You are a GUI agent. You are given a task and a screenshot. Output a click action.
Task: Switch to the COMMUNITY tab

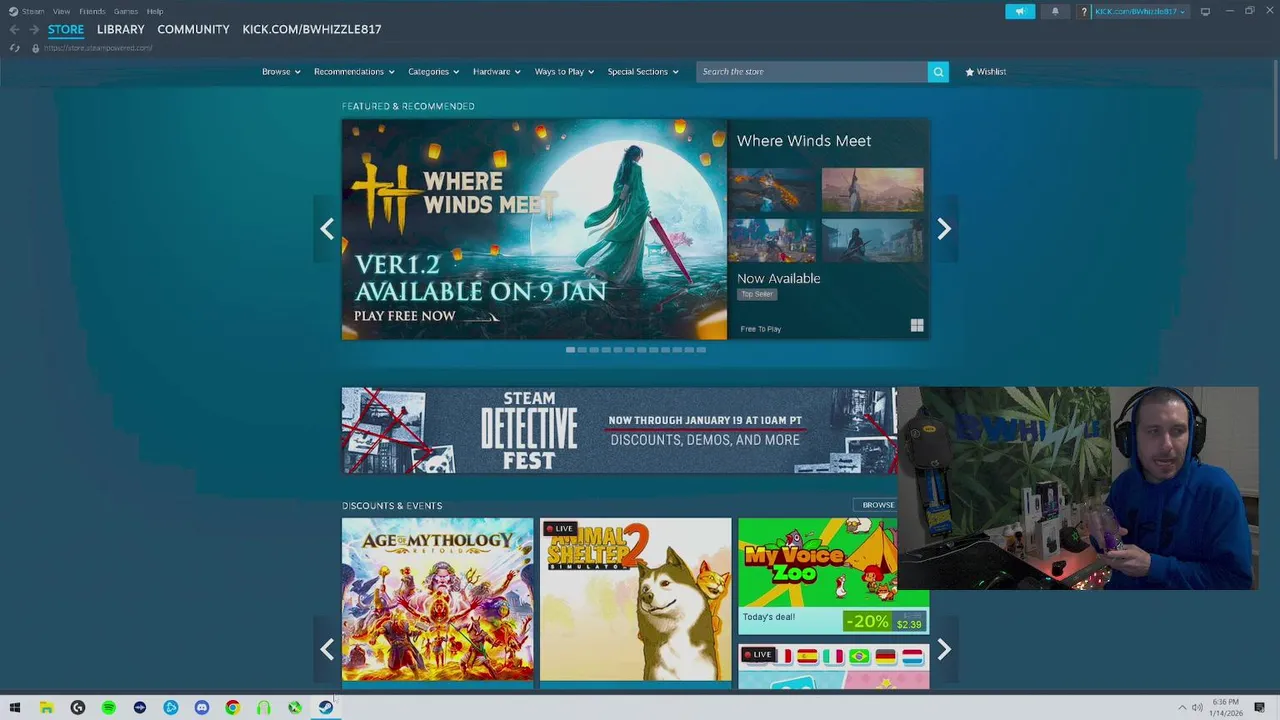(x=193, y=29)
